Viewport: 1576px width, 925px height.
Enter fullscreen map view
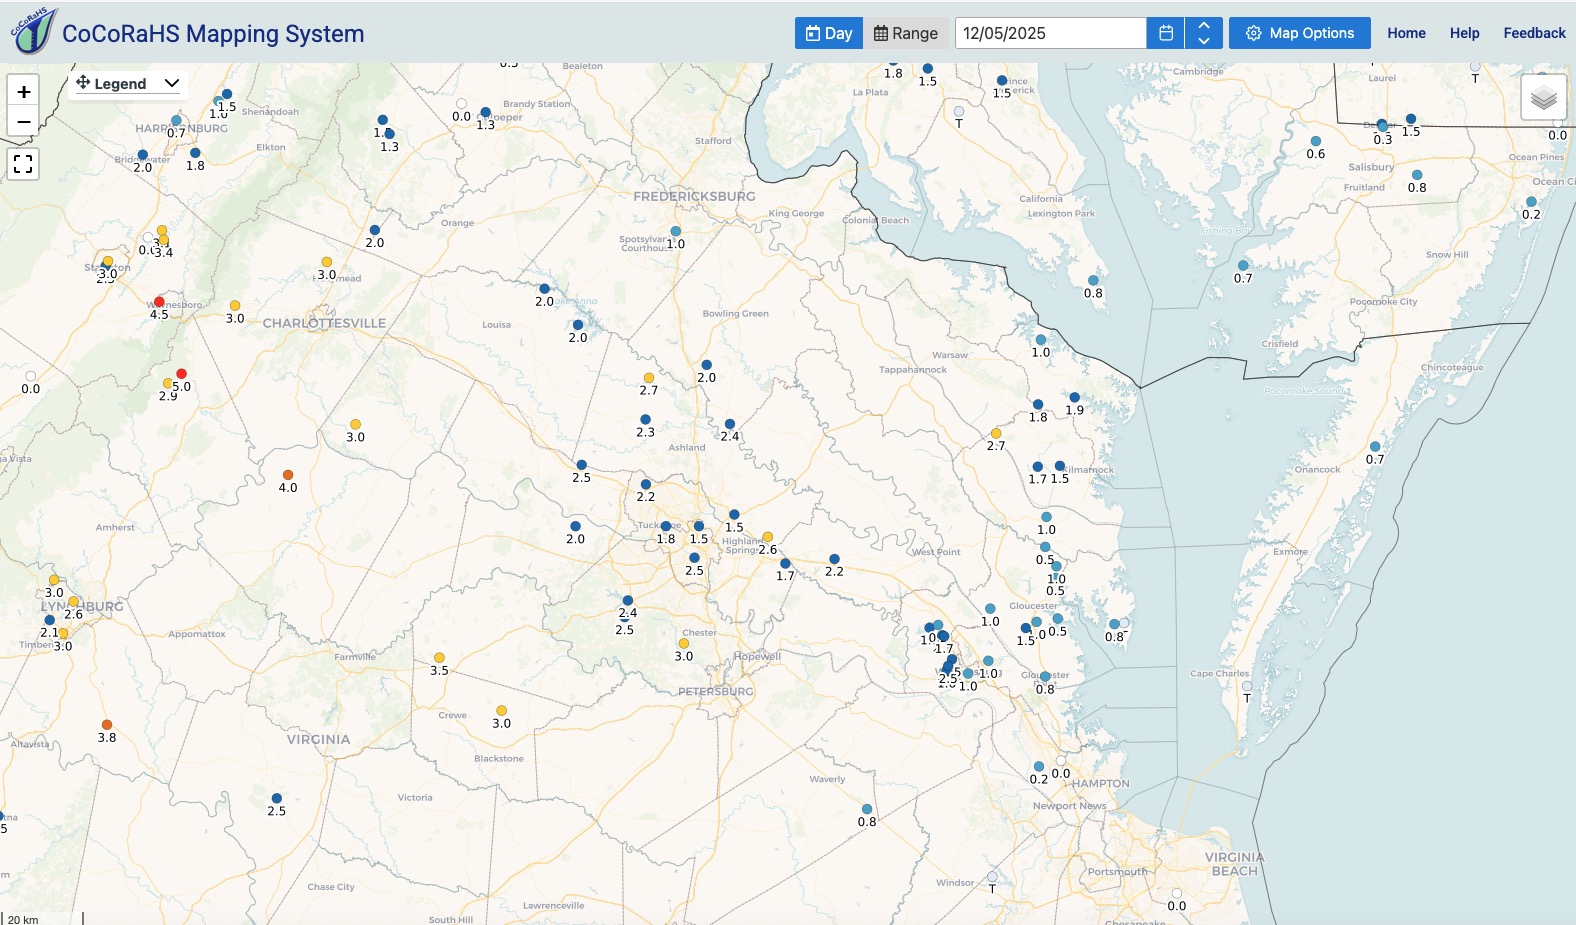click(x=24, y=164)
